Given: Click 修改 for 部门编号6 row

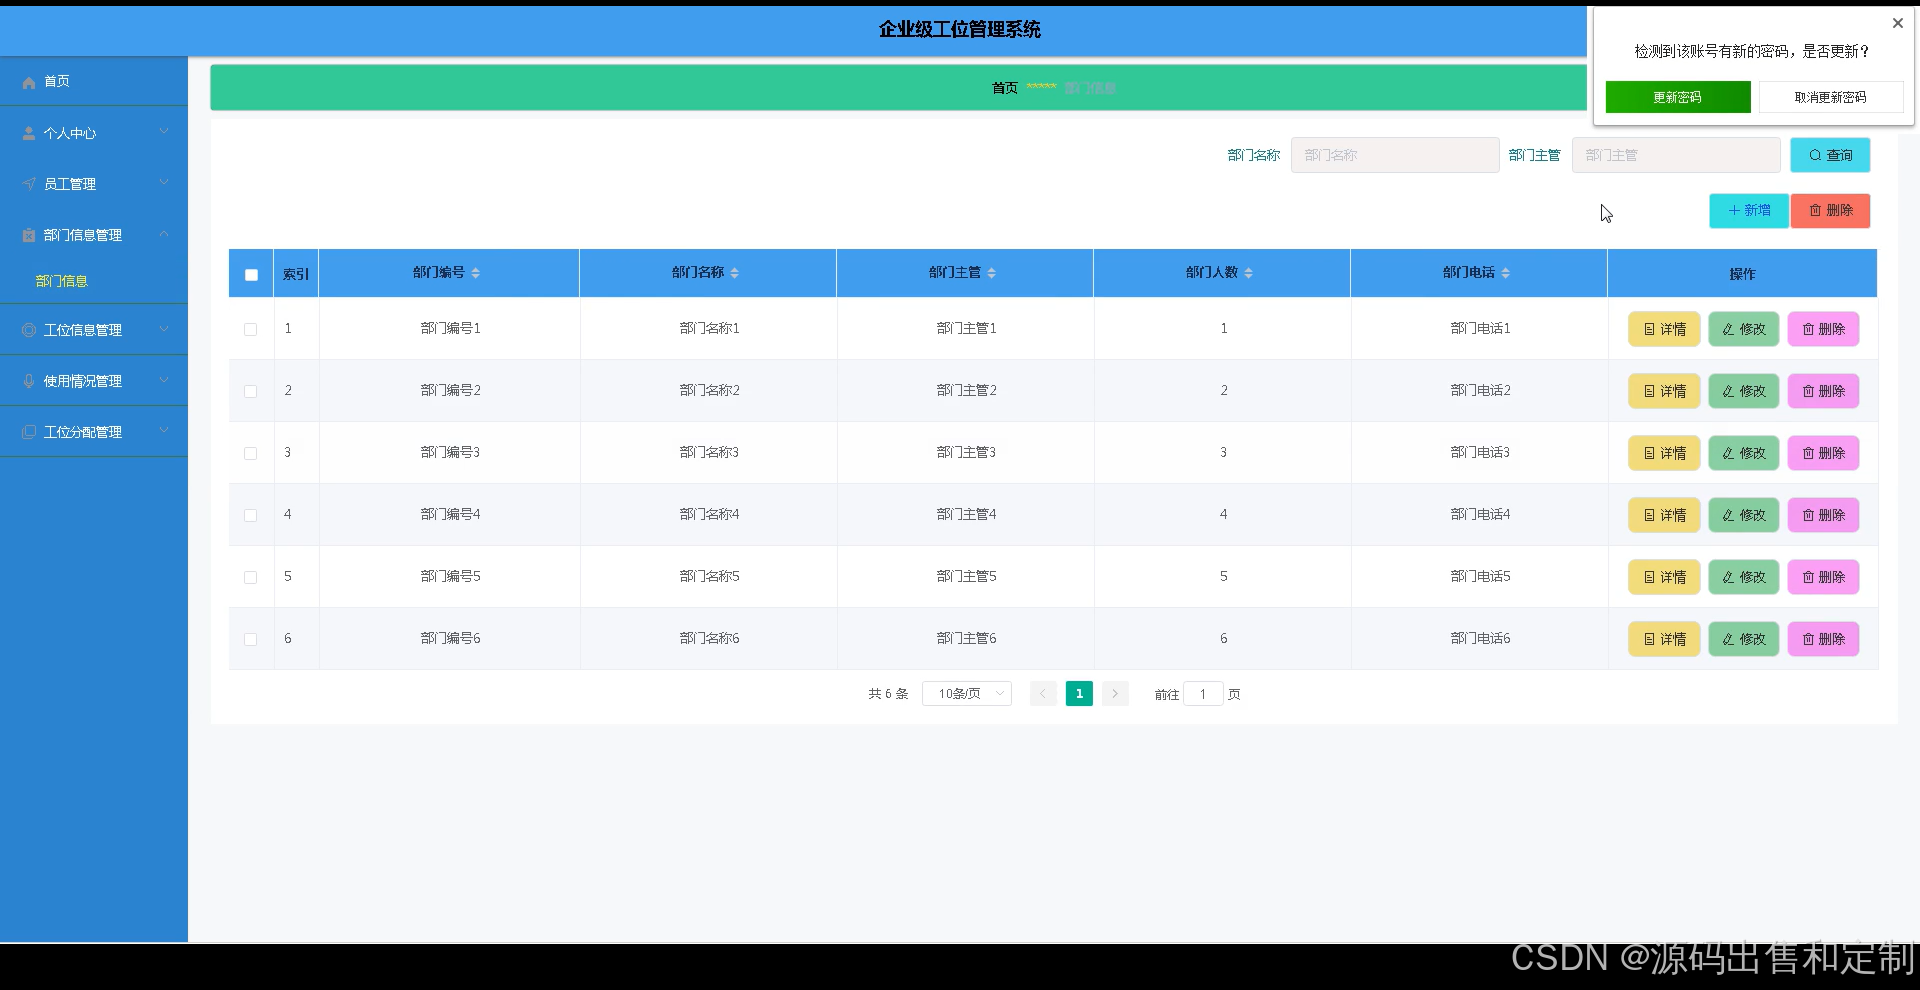Looking at the screenshot, I should pos(1744,639).
